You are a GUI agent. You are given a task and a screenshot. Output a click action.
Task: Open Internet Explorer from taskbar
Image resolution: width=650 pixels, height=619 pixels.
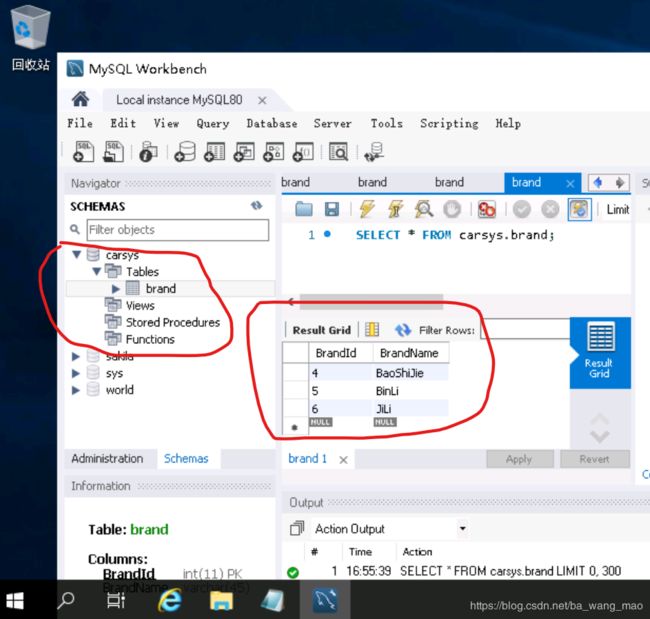pos(170,600)
